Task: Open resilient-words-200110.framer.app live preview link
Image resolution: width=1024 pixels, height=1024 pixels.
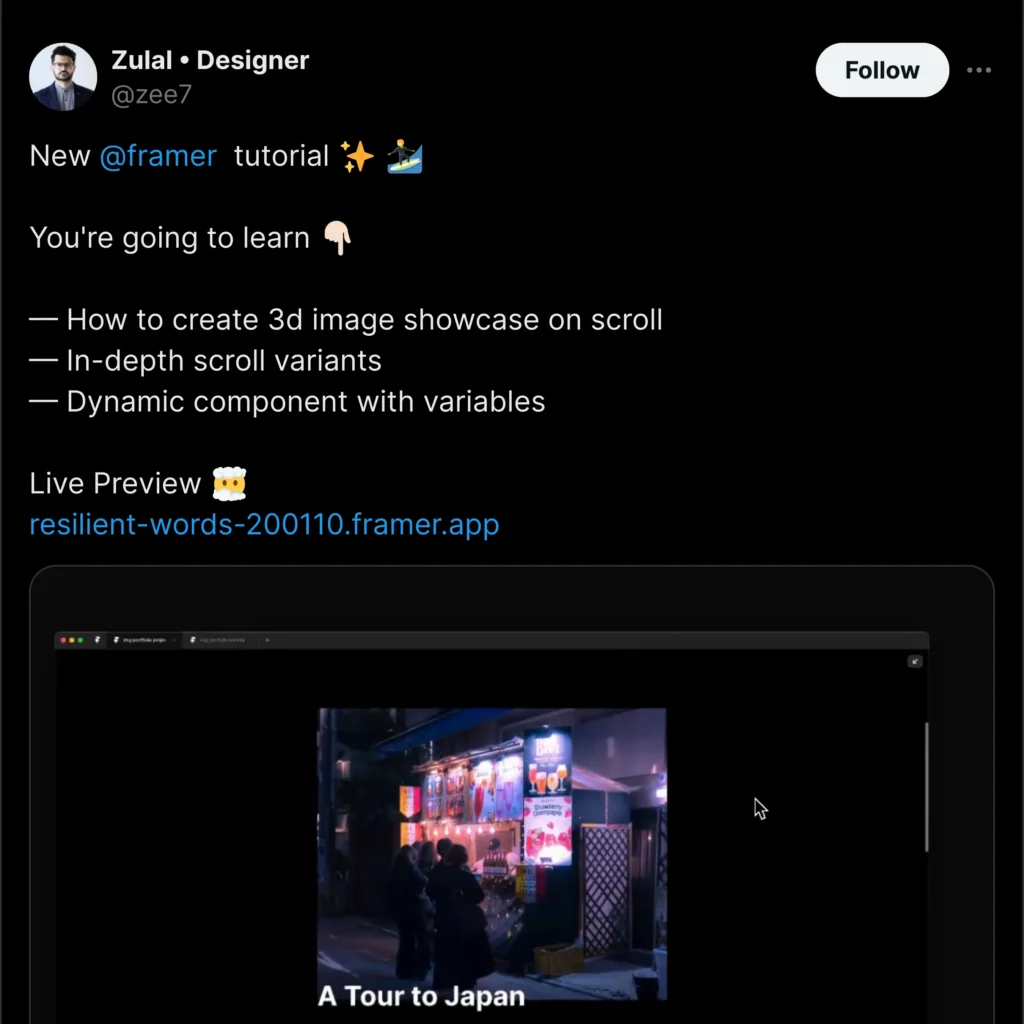Action: [264, 524]
